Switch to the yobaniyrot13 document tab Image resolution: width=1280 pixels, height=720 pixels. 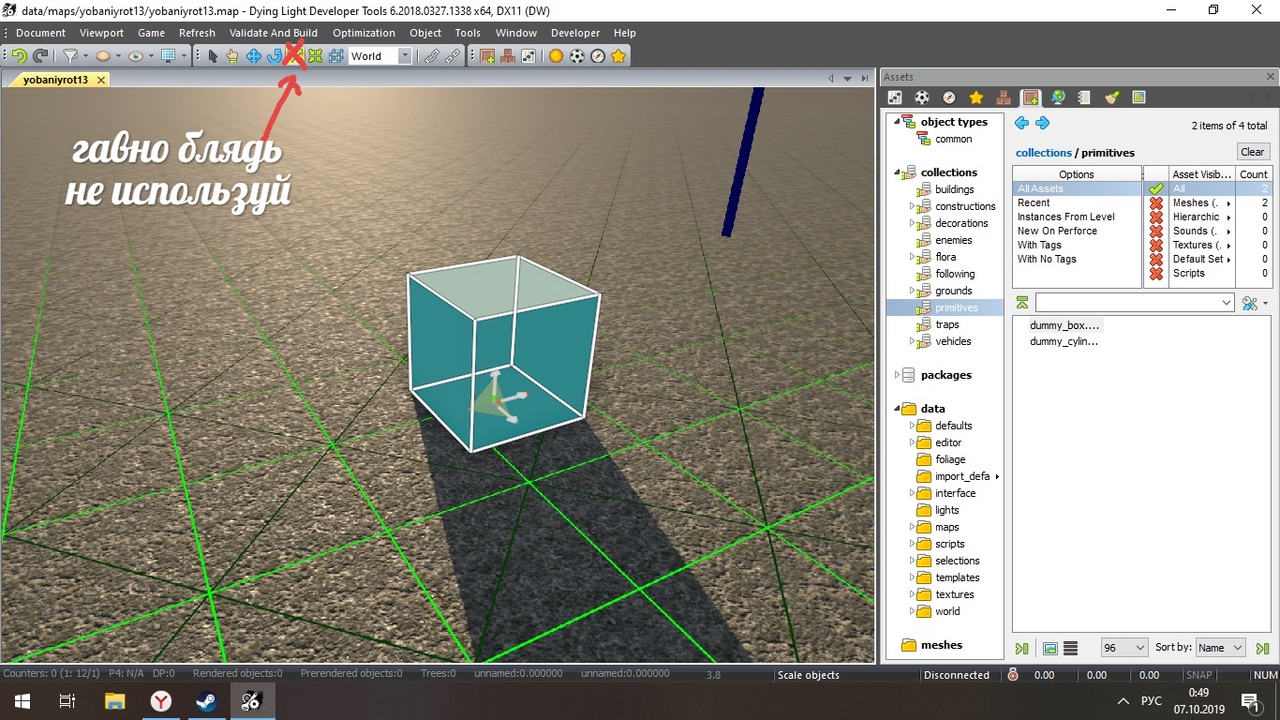(x=55, y=79)
